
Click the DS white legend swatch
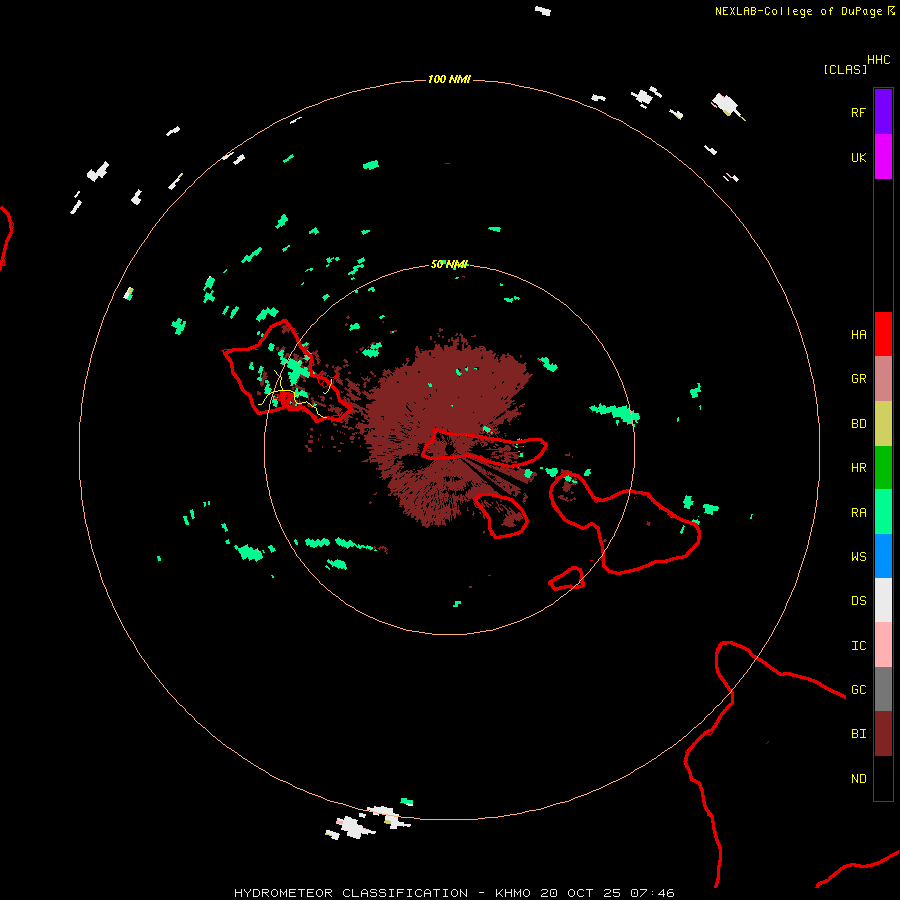click(883, 600)
